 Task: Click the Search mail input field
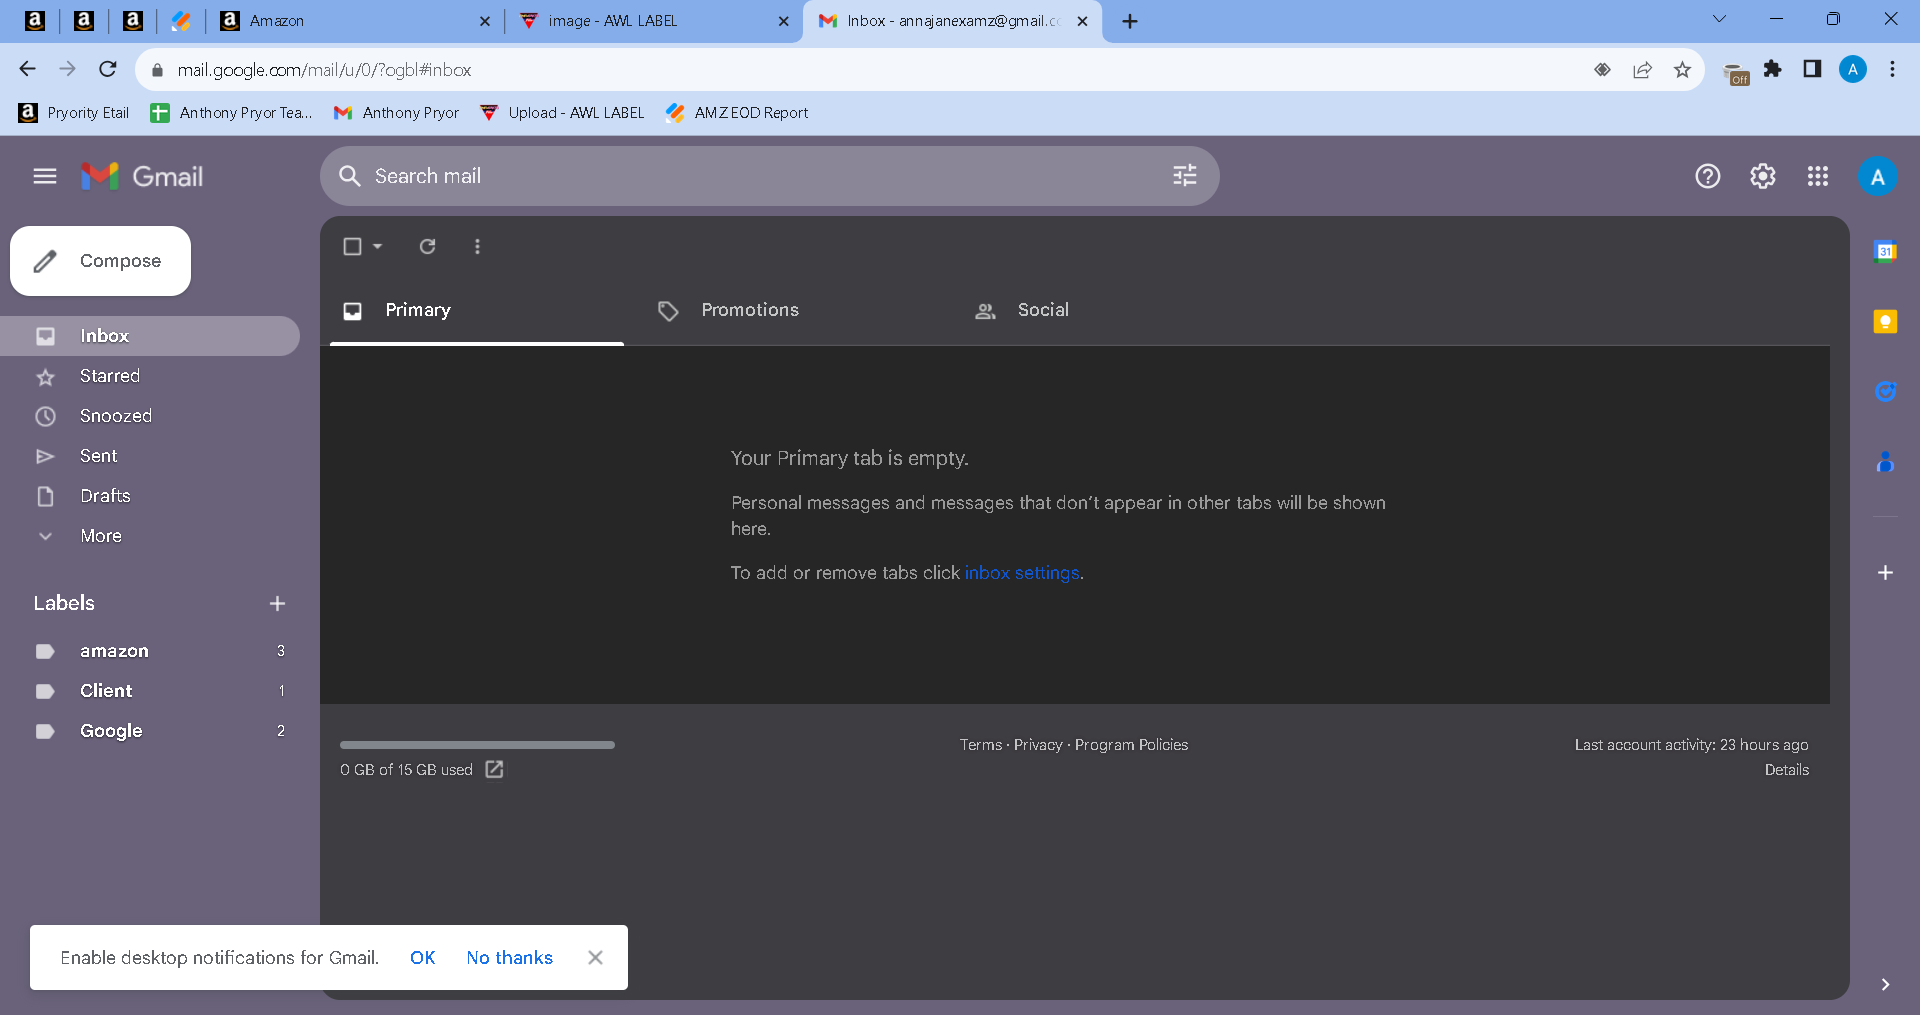coord(768,176)
